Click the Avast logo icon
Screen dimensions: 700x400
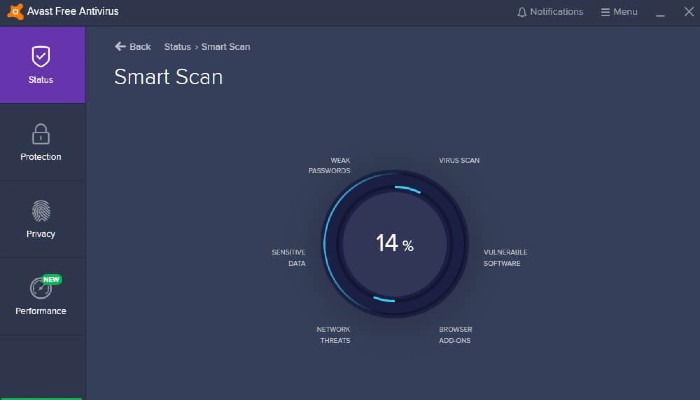click(x=15, y=12)
